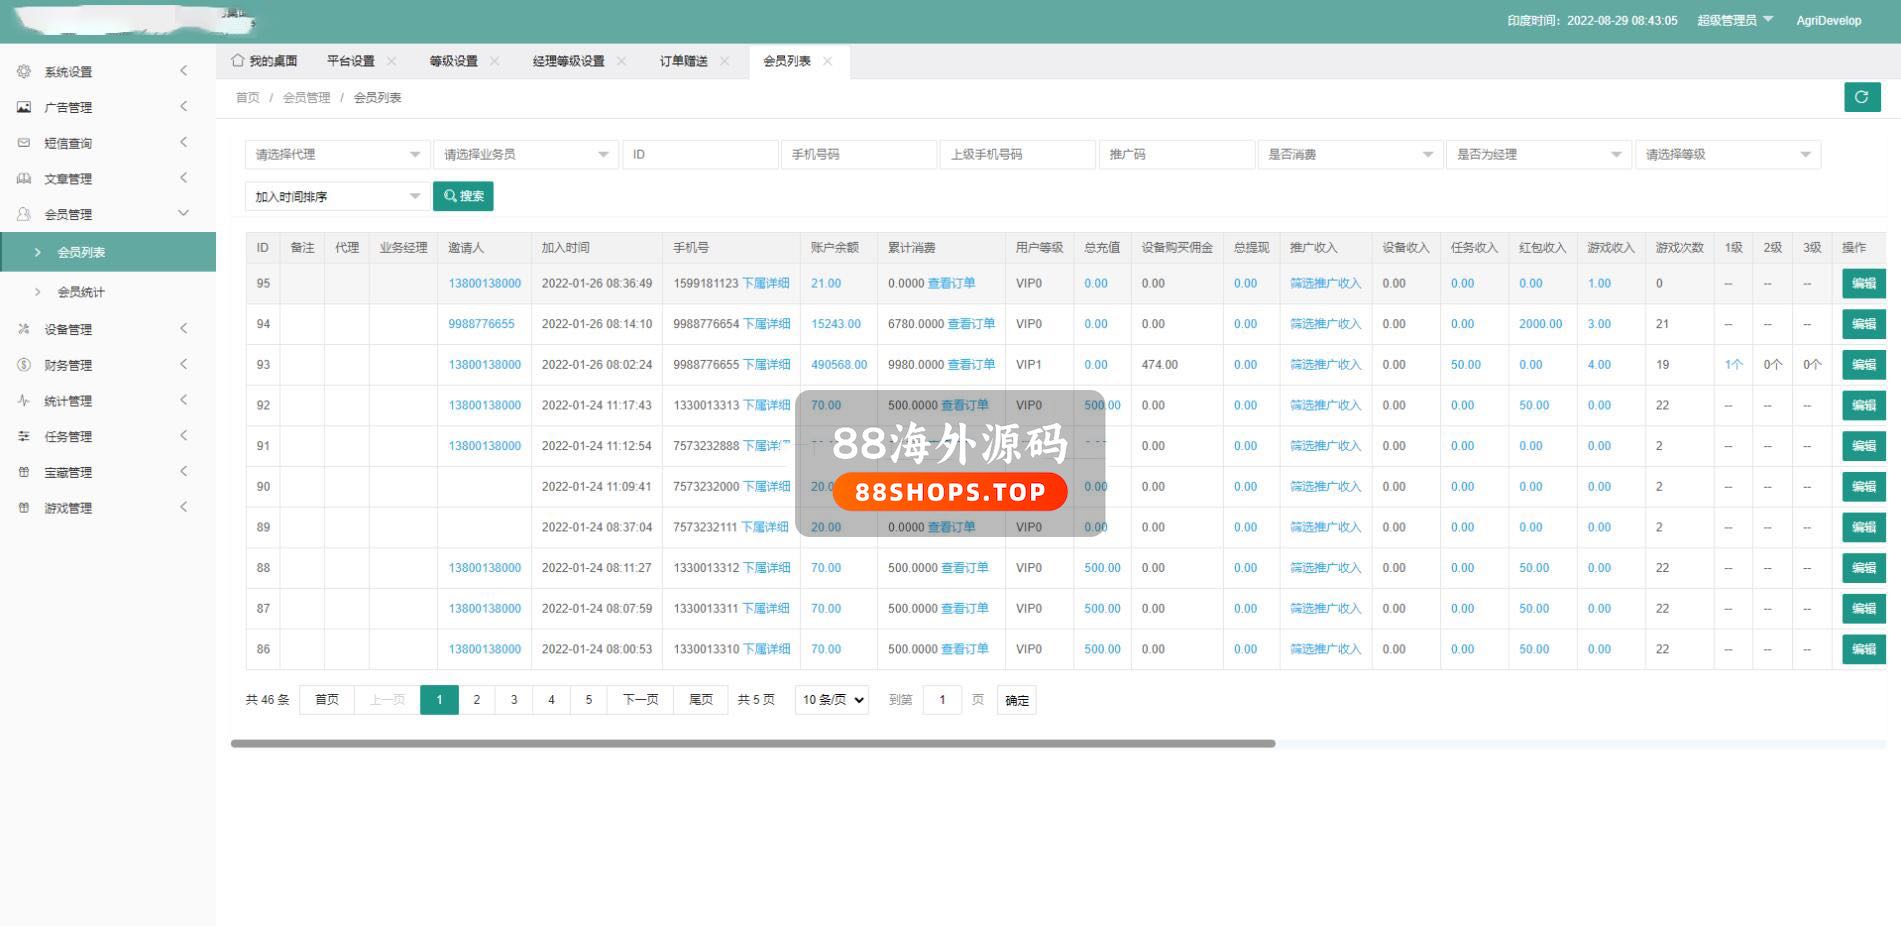
Task: Open the 请选择代理 dropdown
Action: coord(336,154)
